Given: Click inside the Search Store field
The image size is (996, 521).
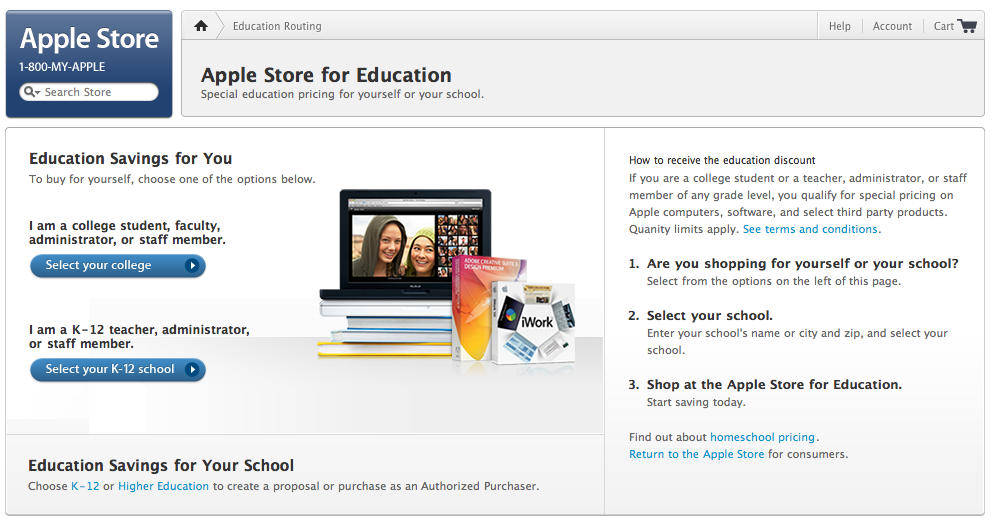Looking at the screenshot, I should click(89, 92).
